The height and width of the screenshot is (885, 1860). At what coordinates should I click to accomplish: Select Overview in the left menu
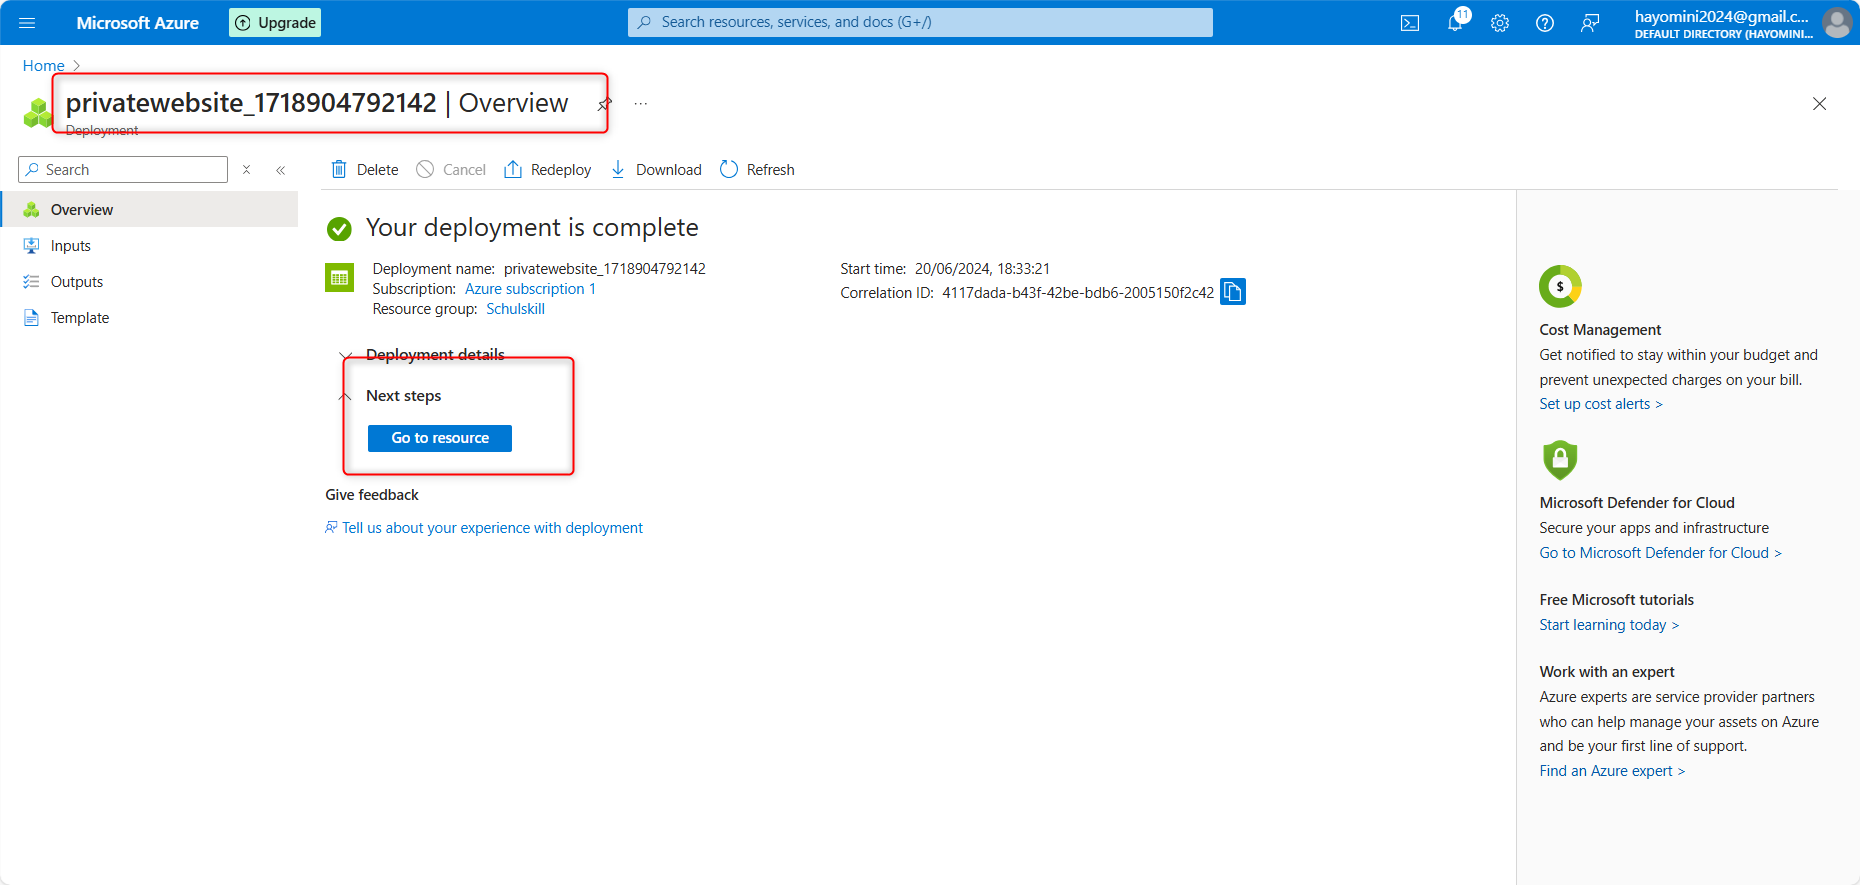point(149,209)
